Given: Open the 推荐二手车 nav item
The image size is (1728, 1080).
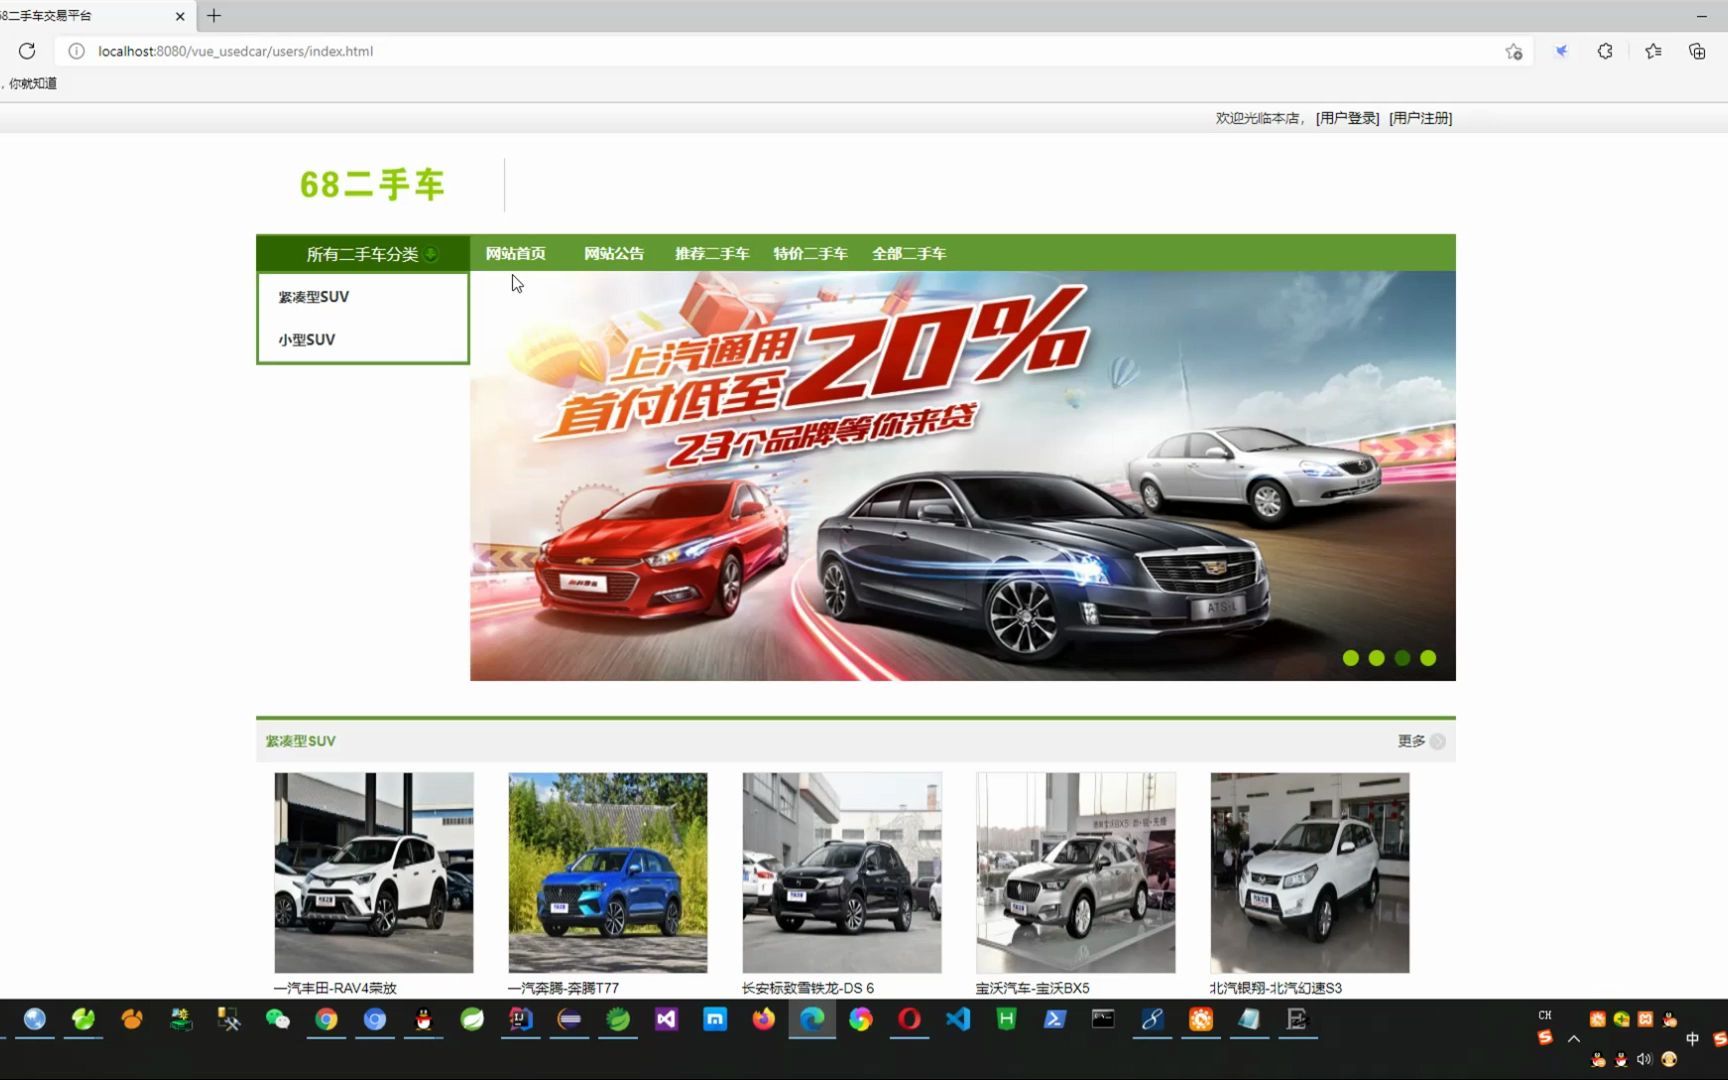Looking at the screenshot, I should pos(712,254).
